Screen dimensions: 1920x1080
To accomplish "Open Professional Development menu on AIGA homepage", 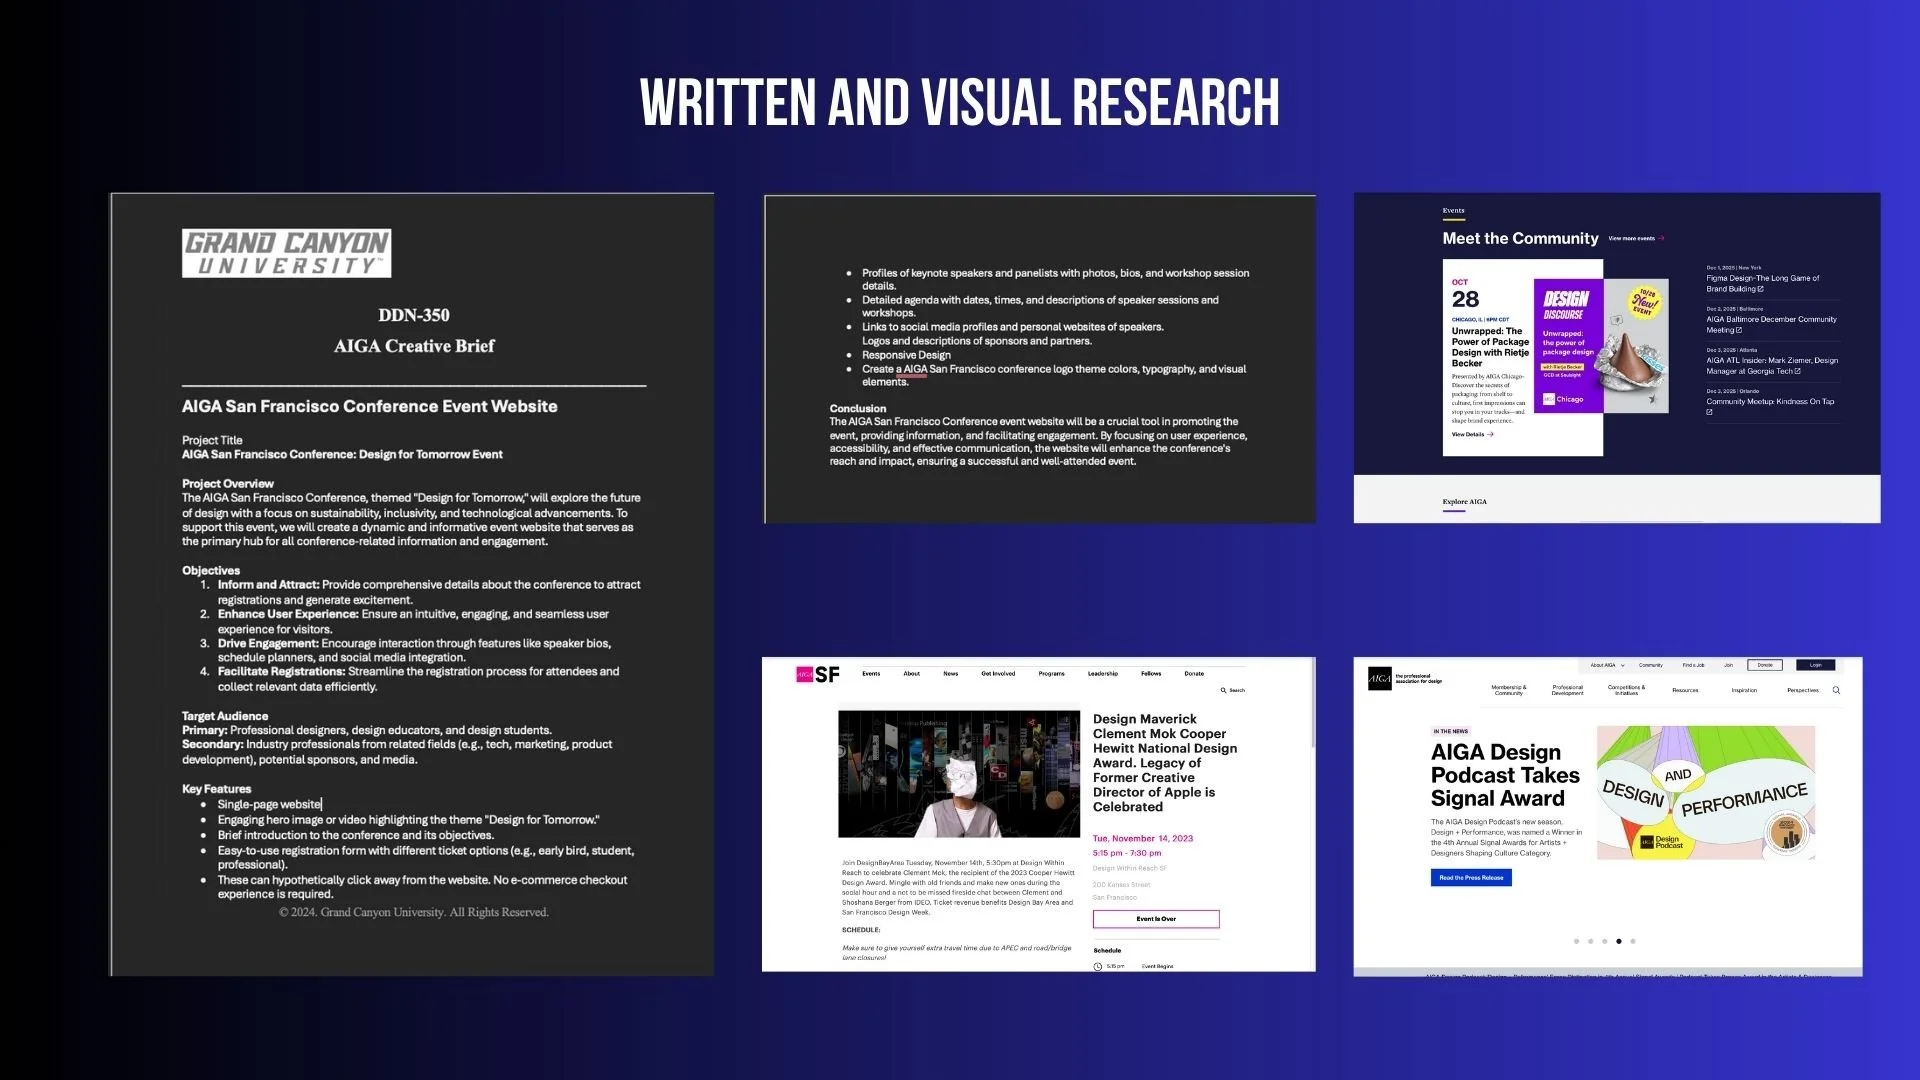I will (1567, 690).
